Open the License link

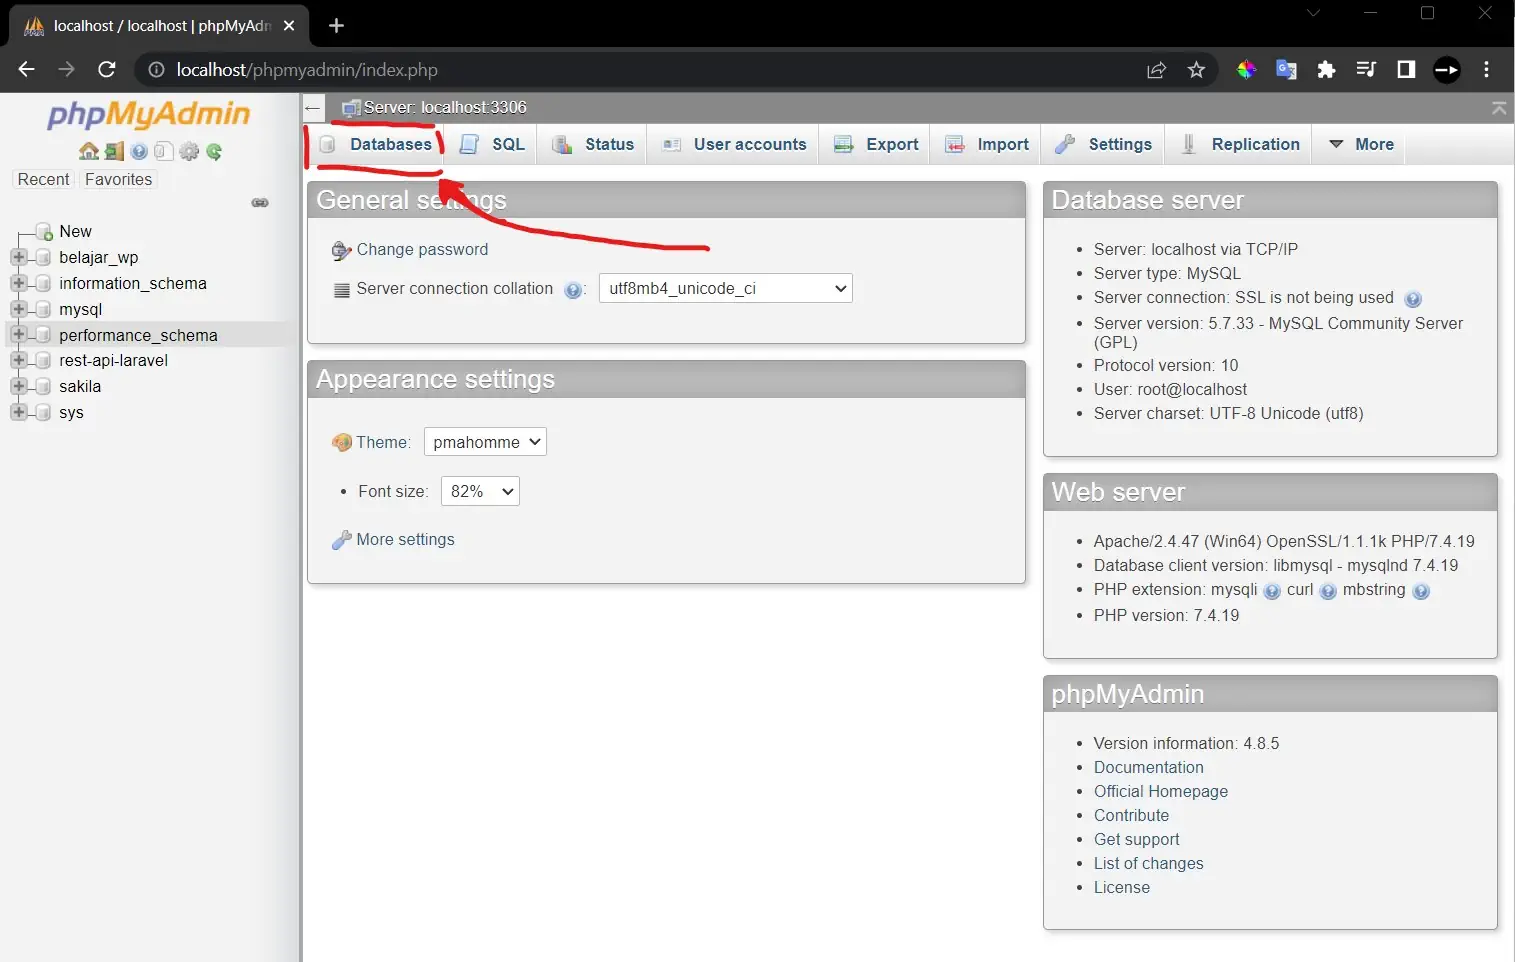click(1121, 887)
